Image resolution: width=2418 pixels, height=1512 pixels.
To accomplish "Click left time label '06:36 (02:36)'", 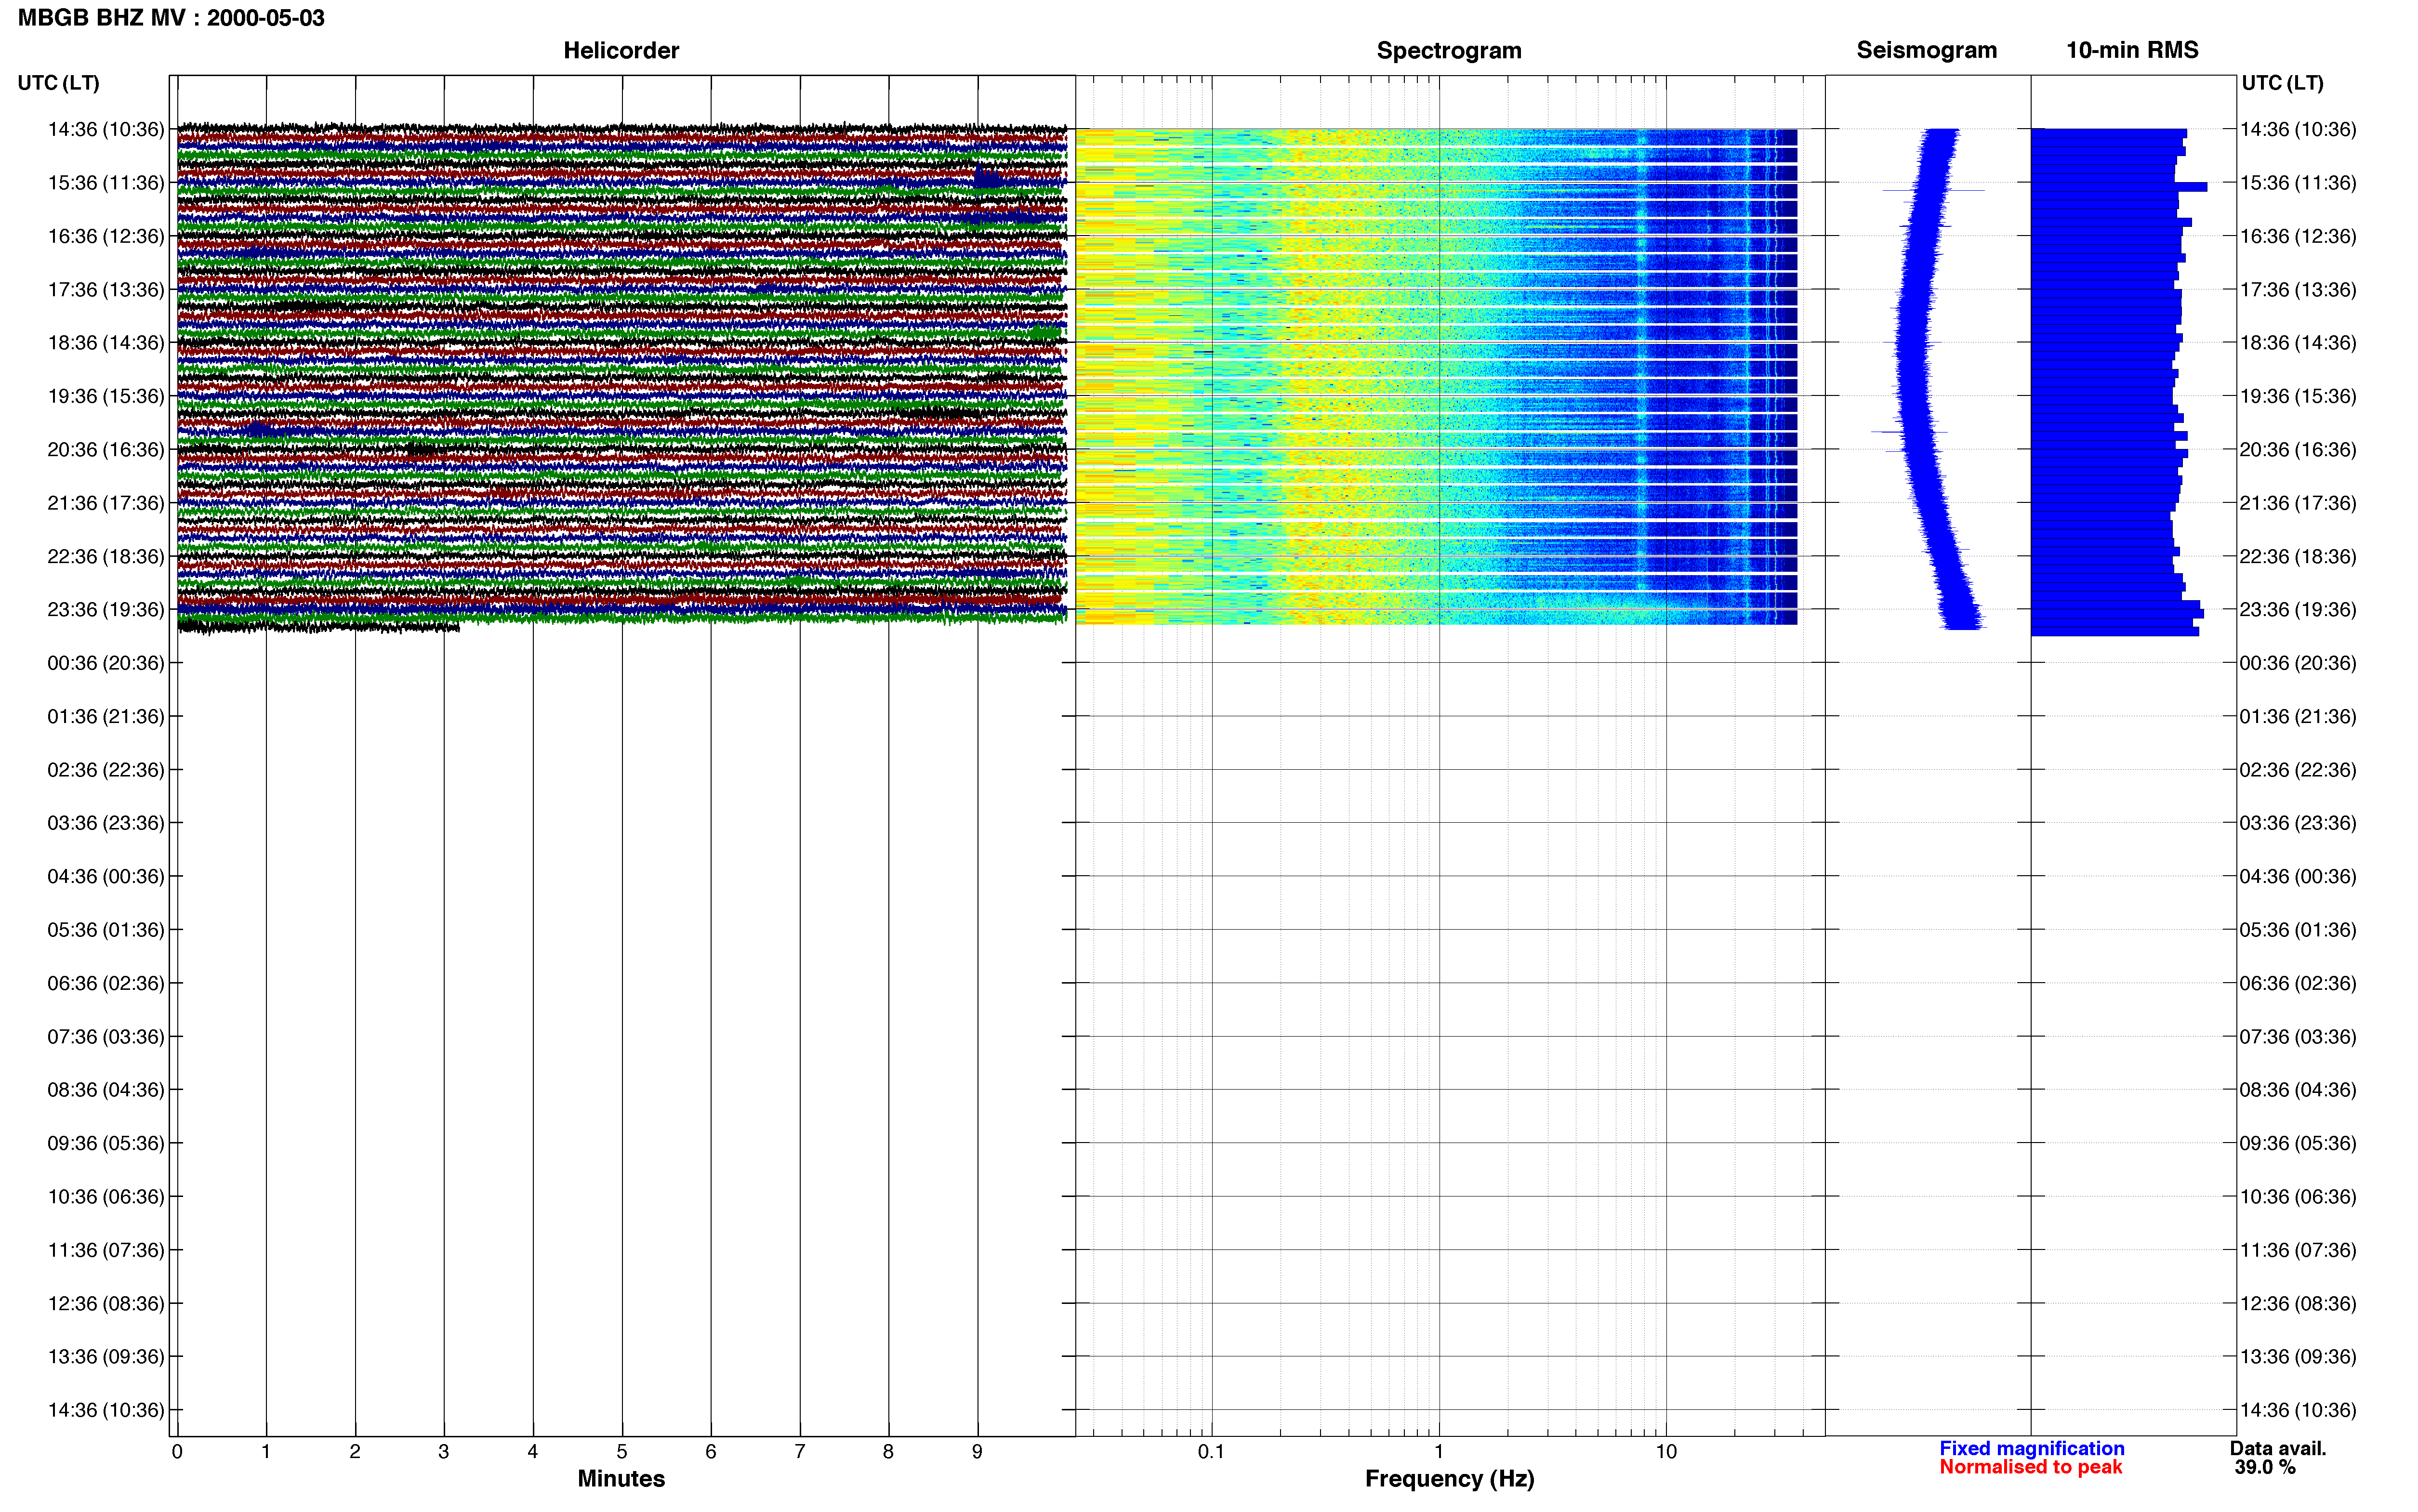I will coord(106,983).
